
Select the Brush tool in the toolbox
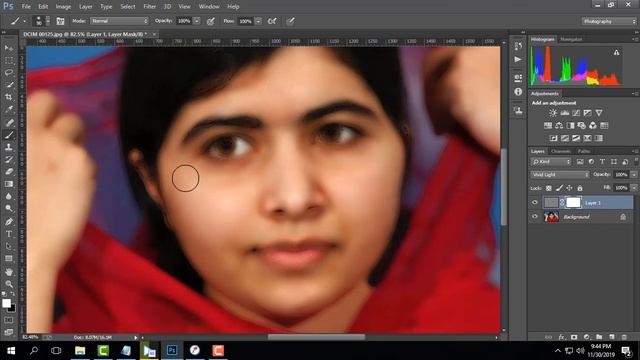coord(9,135)
